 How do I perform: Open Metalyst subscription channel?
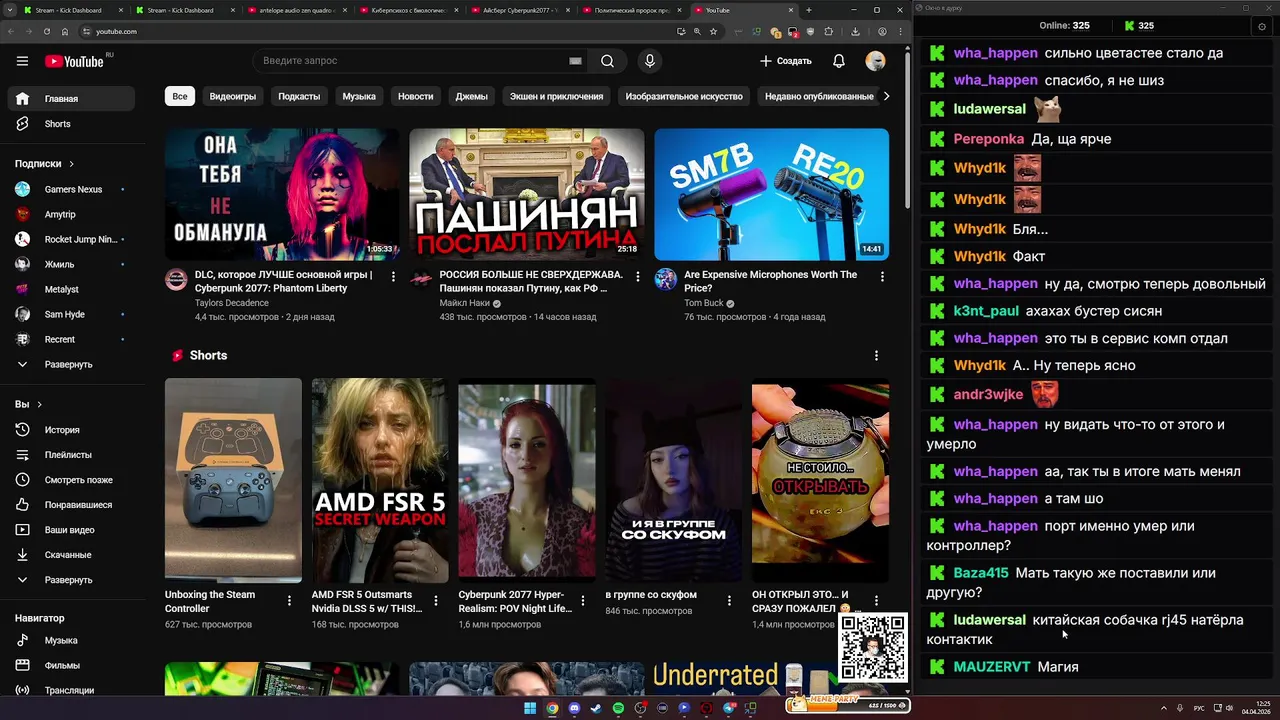click(x=71, y=289)
